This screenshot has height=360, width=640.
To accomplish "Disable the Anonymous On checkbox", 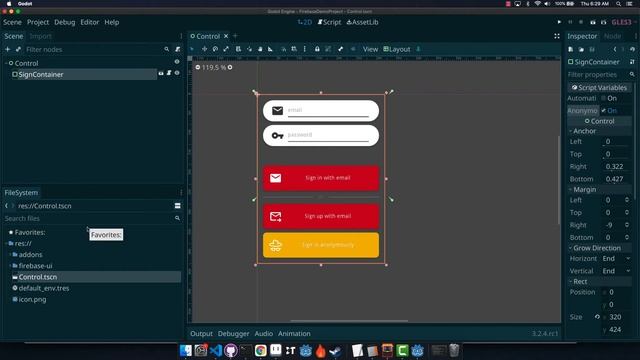I will tap(604, 111).
